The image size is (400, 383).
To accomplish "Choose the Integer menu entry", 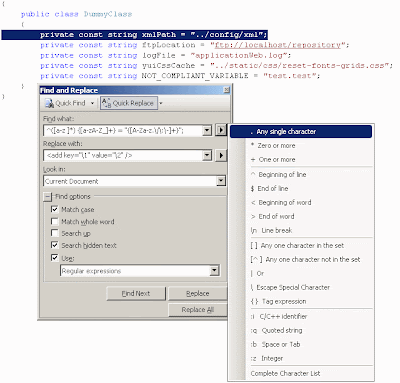I will (x=301, y=359).
